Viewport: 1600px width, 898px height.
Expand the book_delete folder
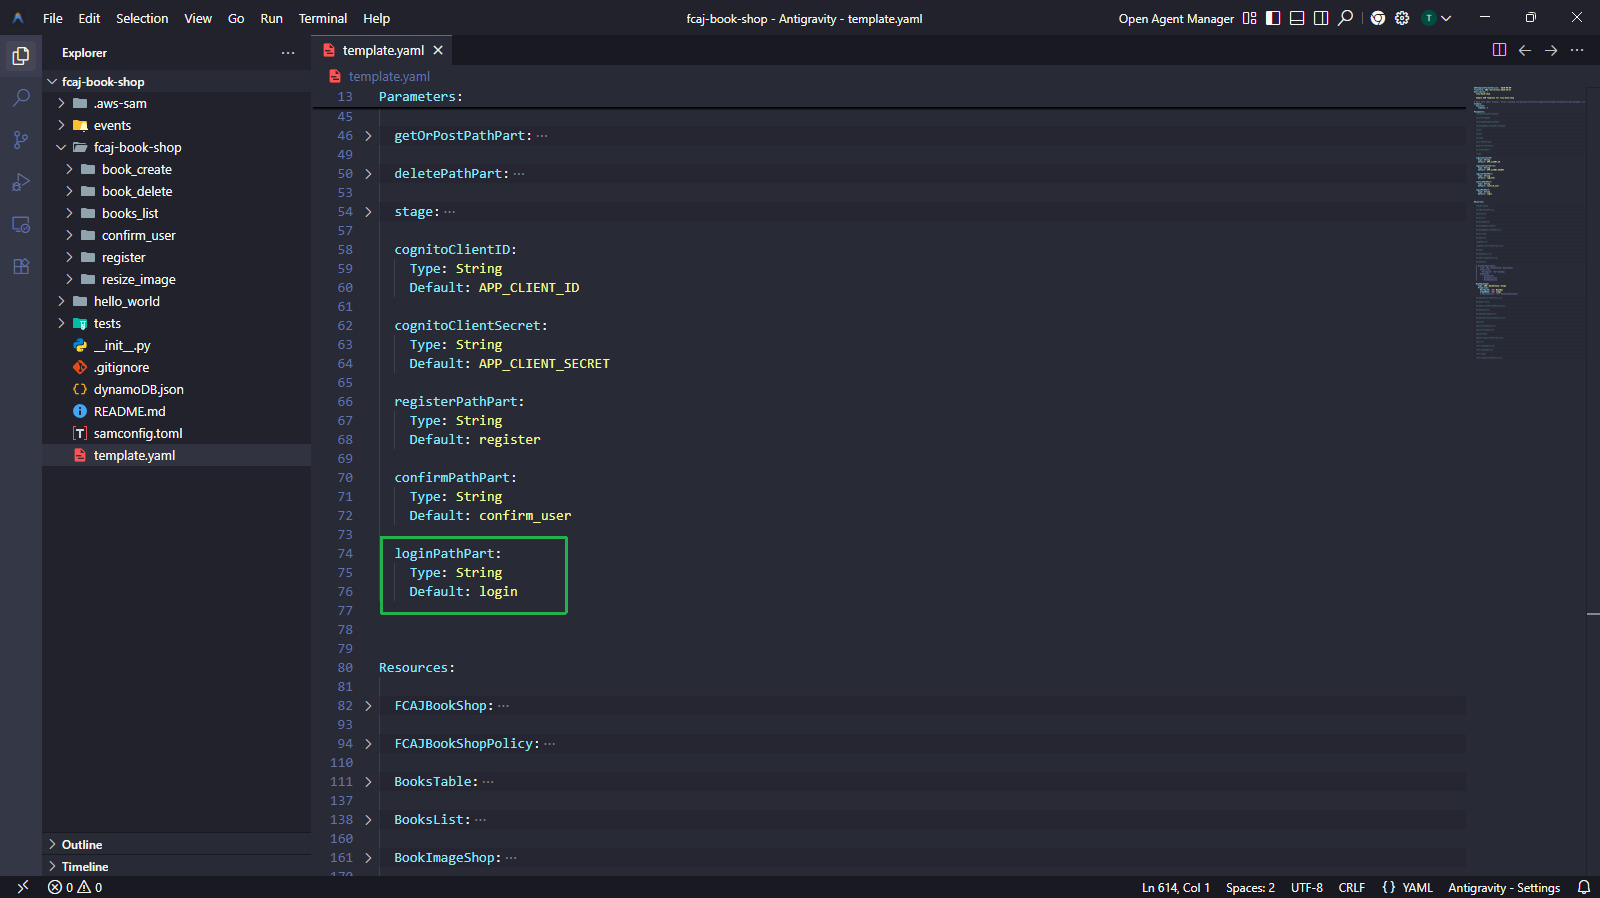pos(176,192)
